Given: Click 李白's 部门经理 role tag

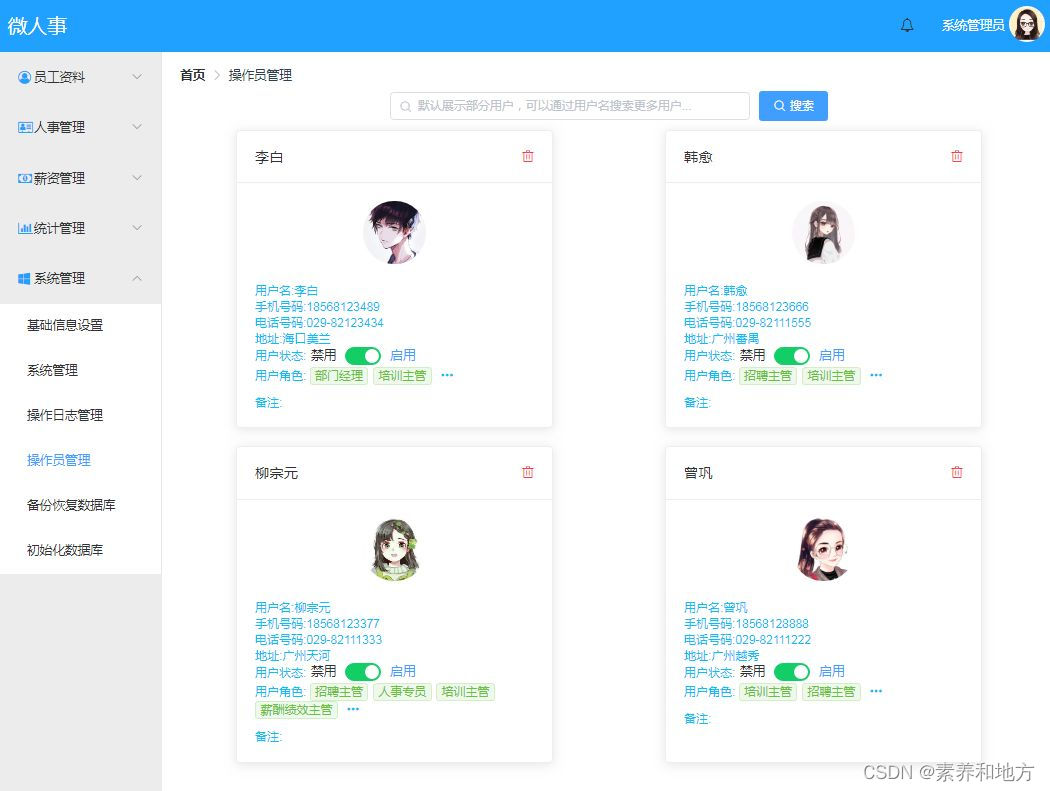Looking at the screenshot, I should 339,376.
